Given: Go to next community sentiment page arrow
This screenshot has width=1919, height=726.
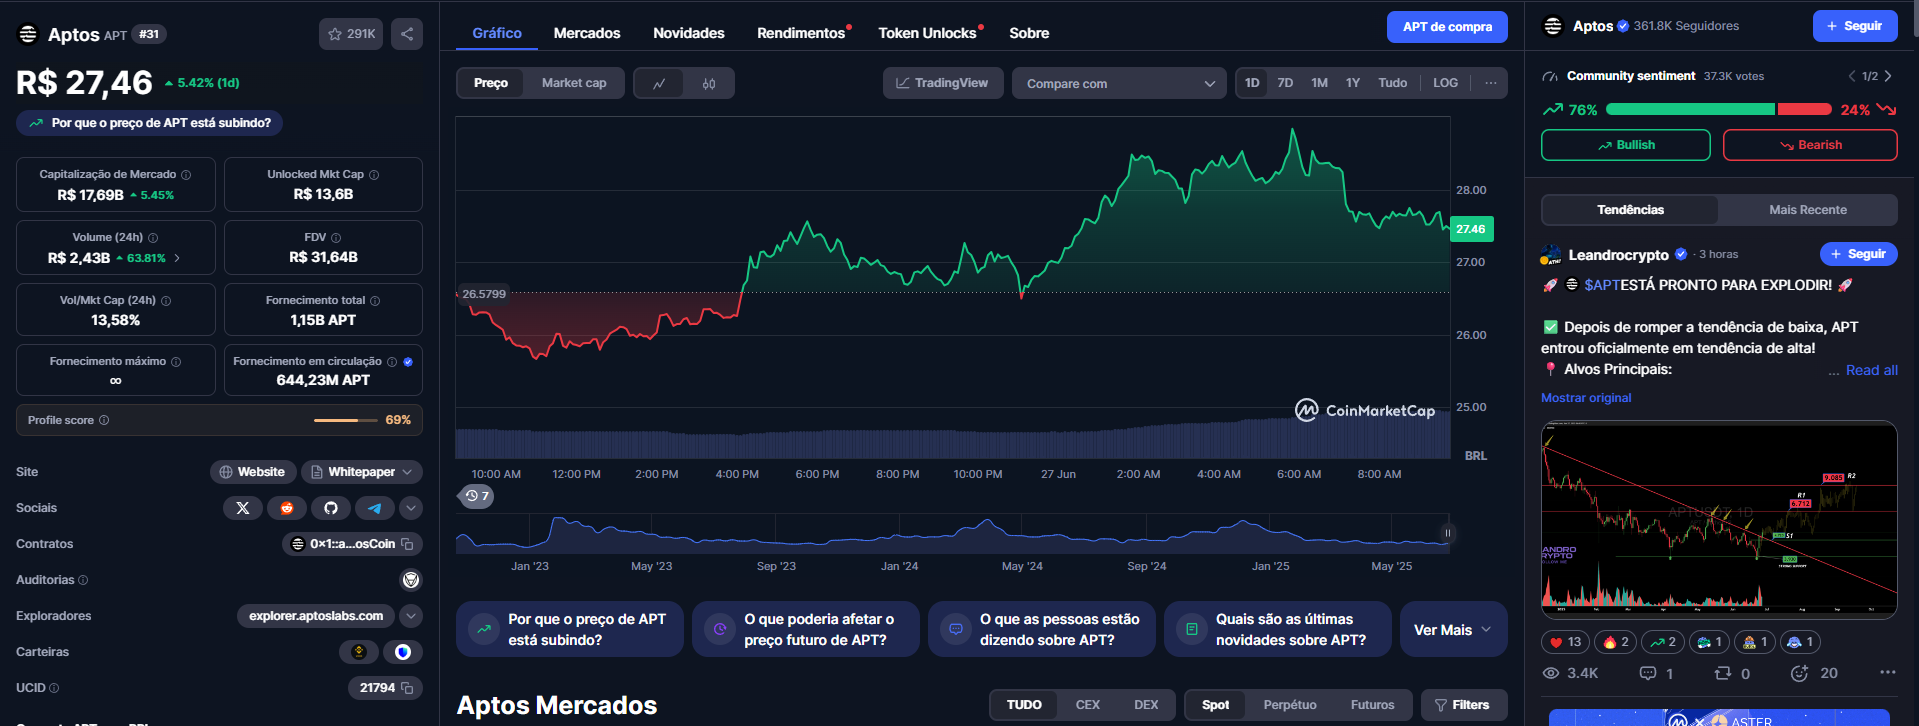Looking at the screenshot, I should [x=1888, y=76].
